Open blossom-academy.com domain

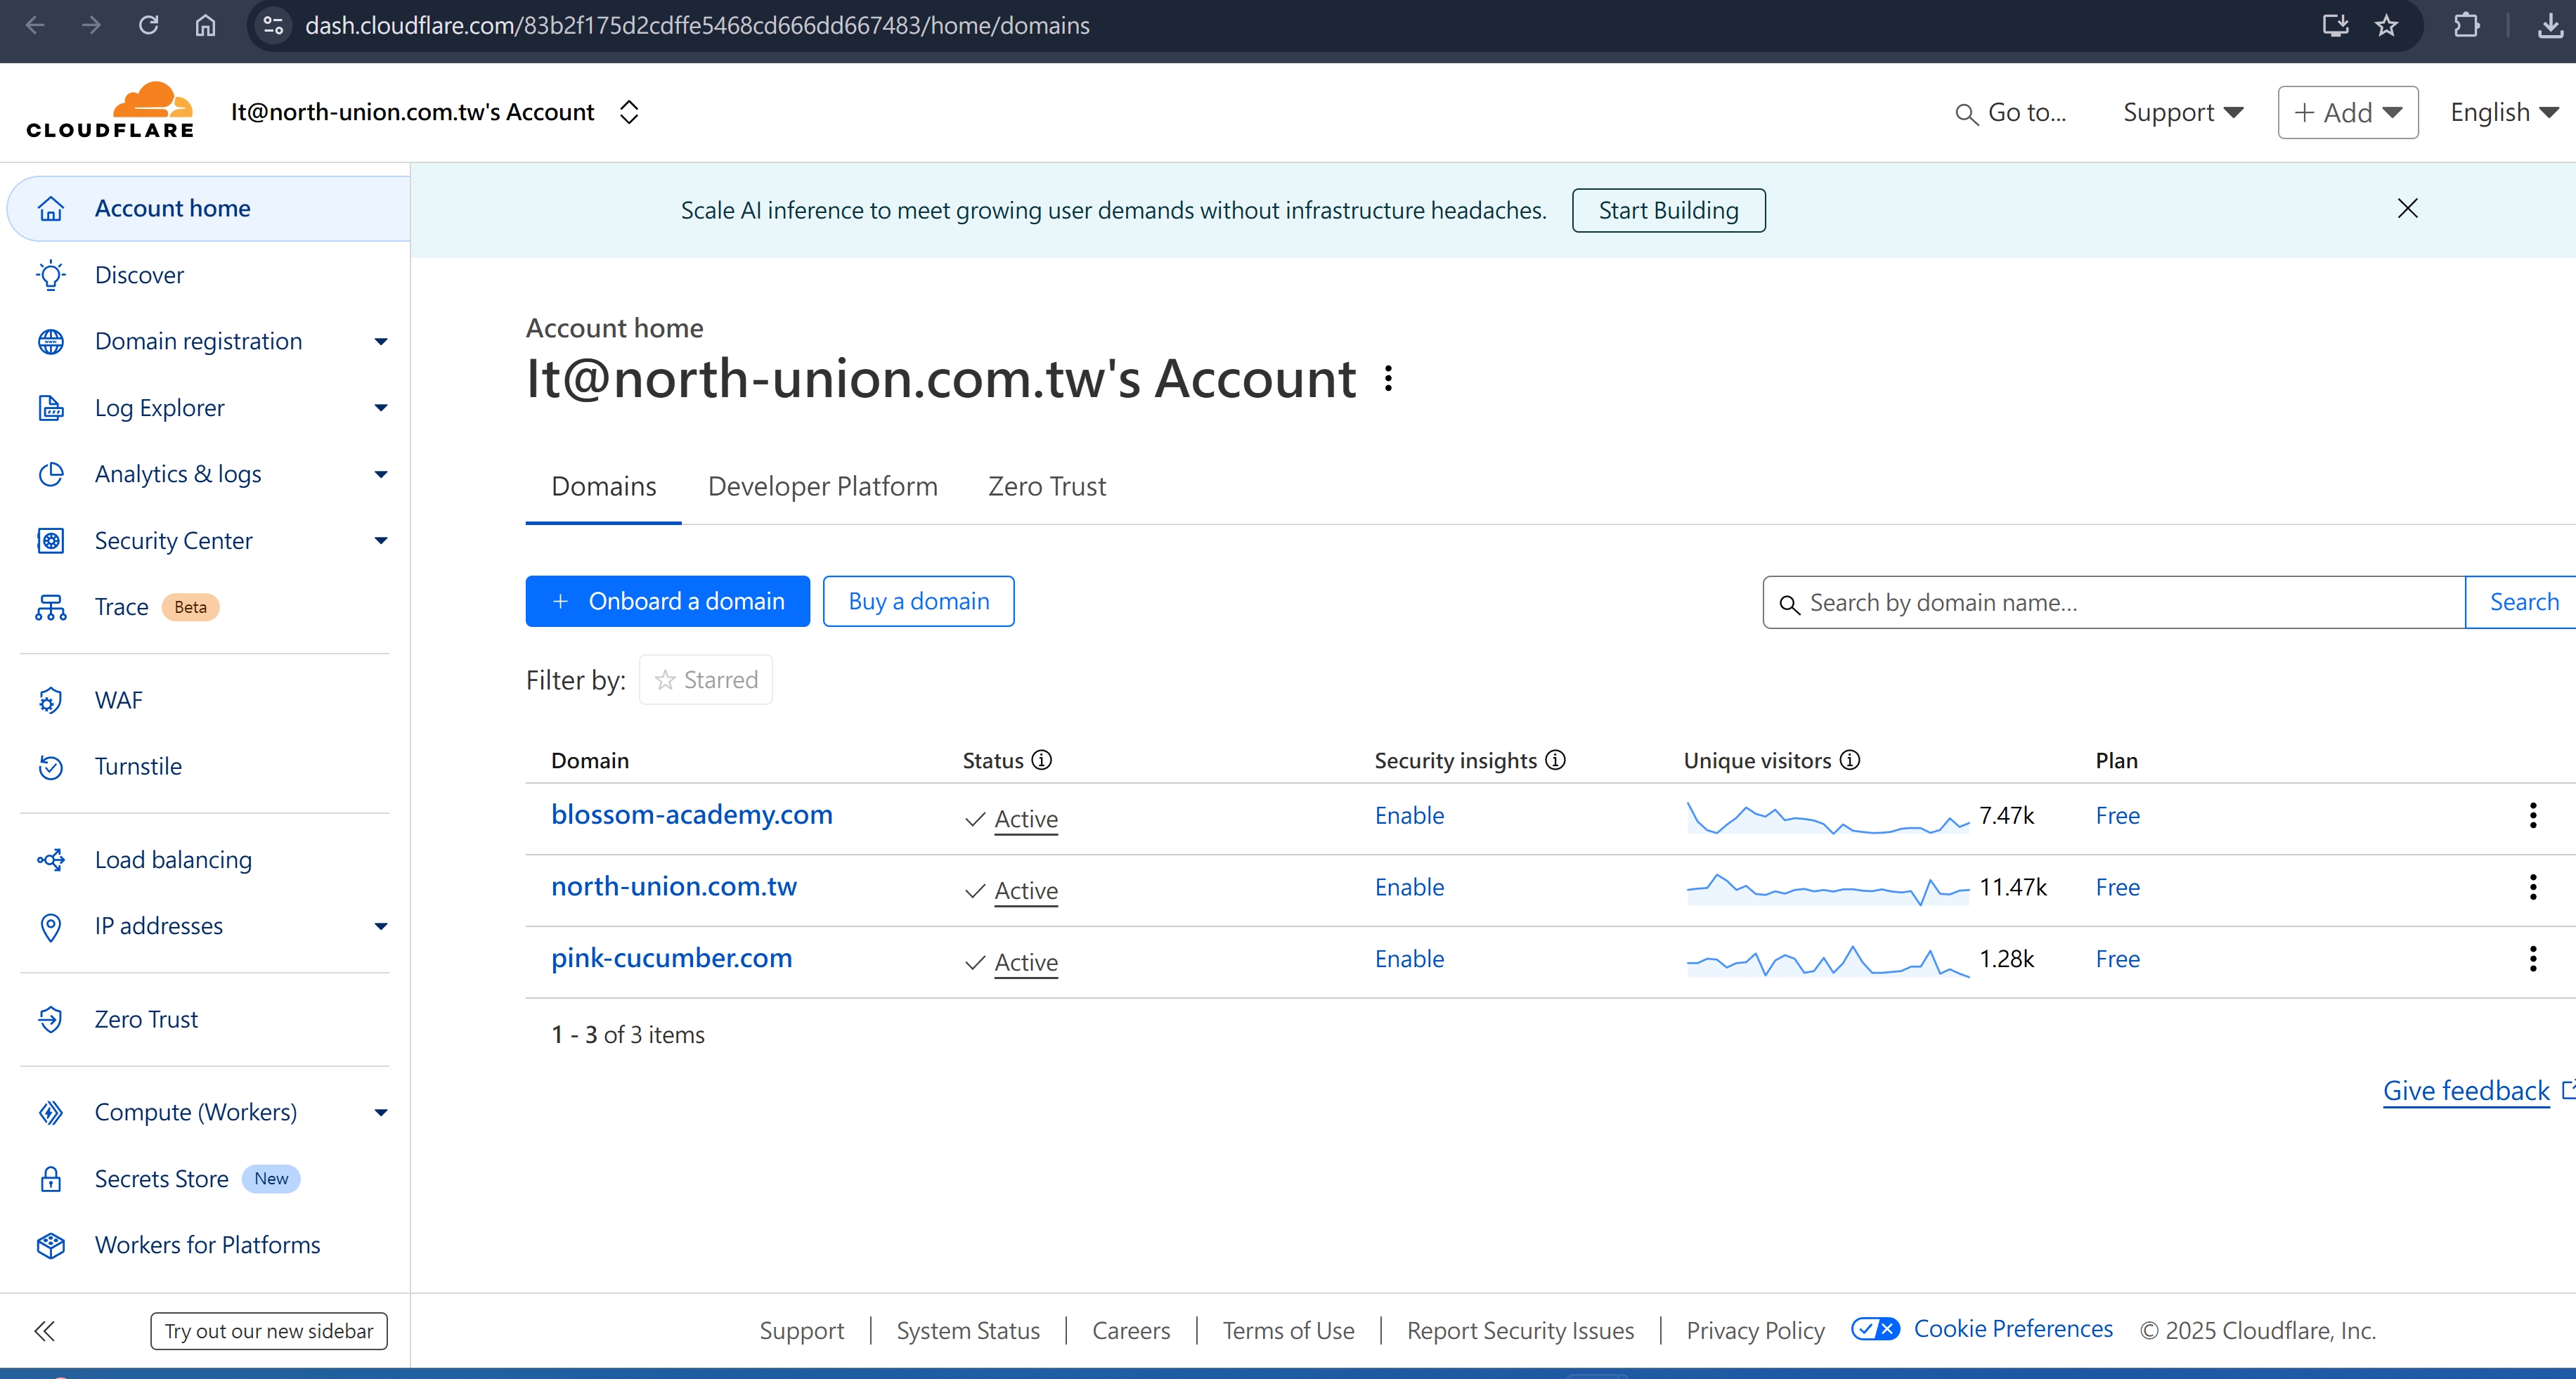click(692, 815)
